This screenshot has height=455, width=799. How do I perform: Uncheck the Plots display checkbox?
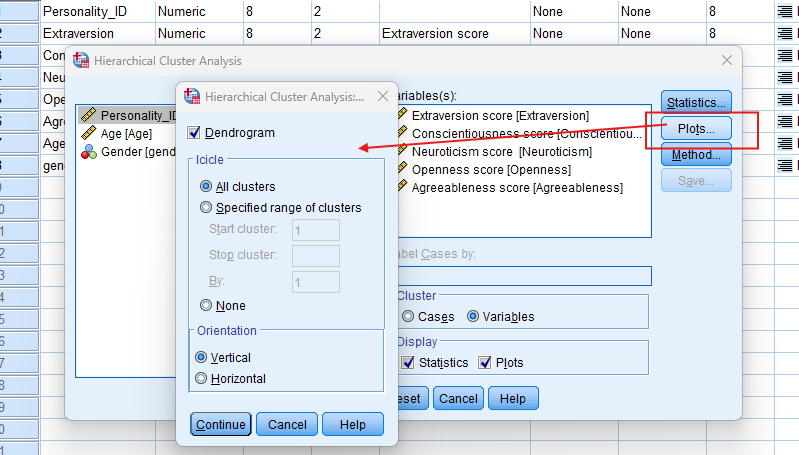pos(485,362)
